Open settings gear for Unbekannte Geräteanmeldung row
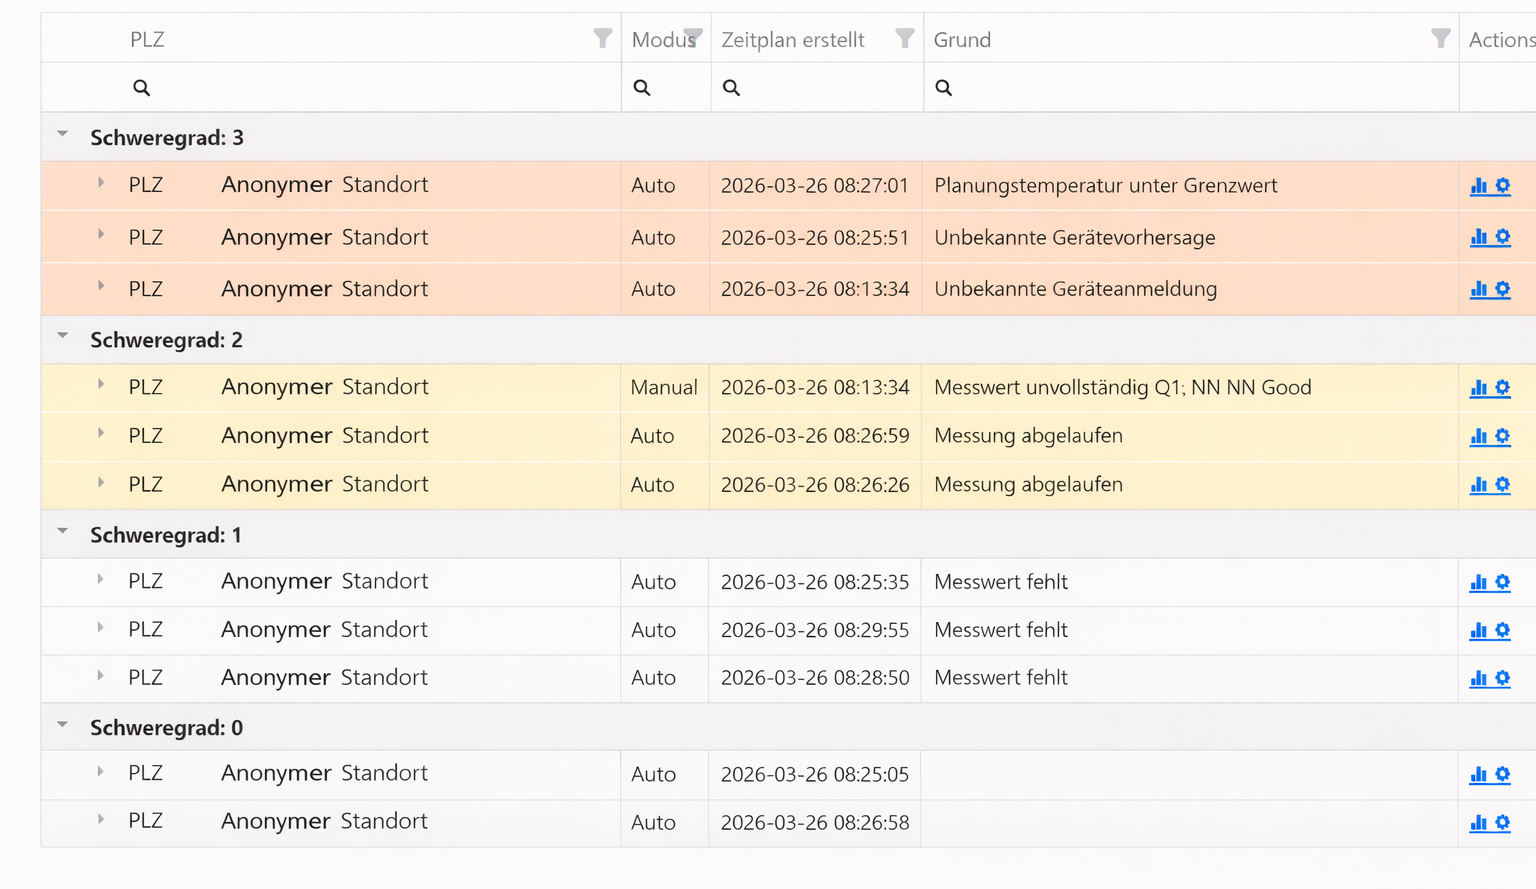Viewport: 1536px width, 889px height. pos(1502,289)
